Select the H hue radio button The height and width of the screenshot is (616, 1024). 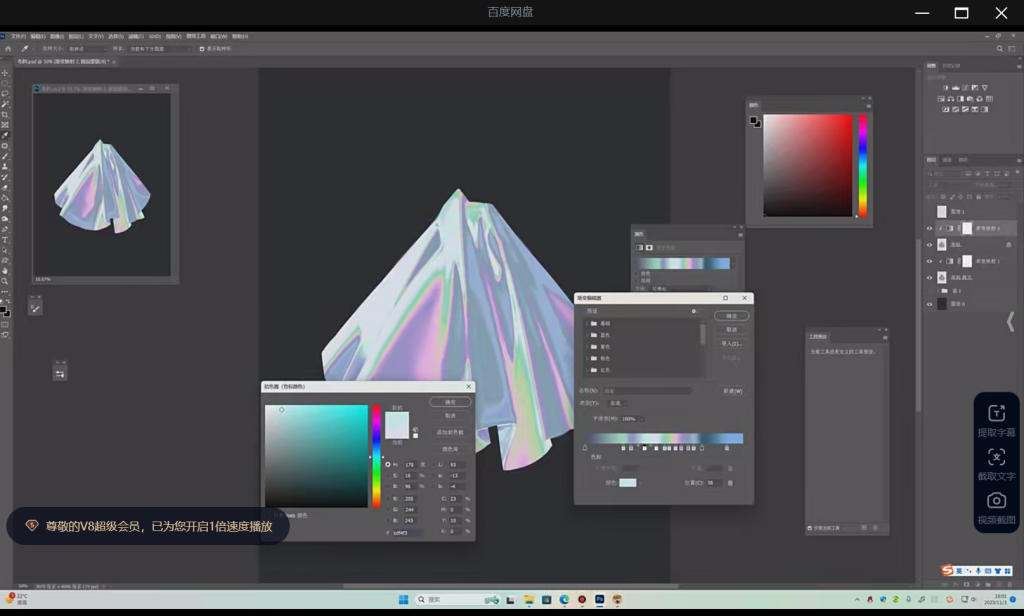tap(388, 465)
